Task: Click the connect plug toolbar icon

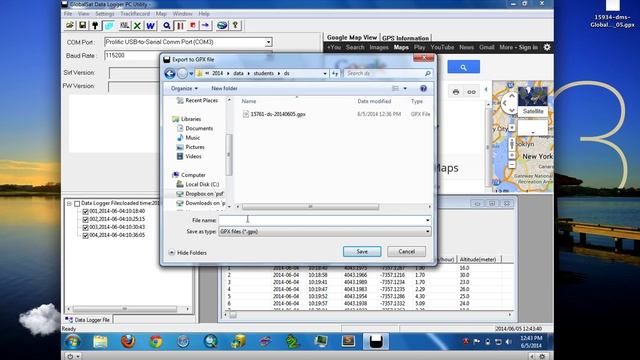Action: pos(95,25)
